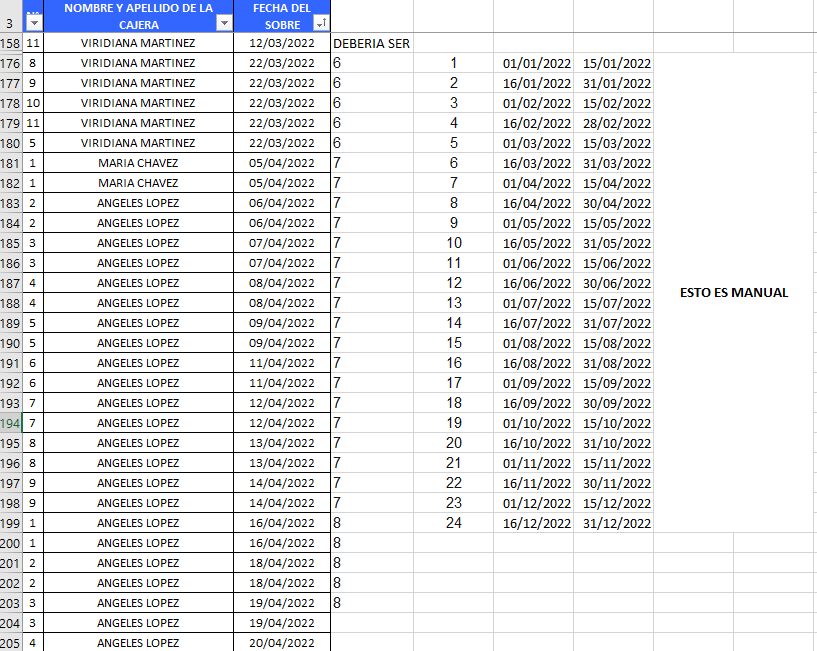Open the filter dropdown on the NOMBRE Y APELLIDO DE LA CAJERA header
This screenshot has height=651, width=817.
tap(224, 23)
